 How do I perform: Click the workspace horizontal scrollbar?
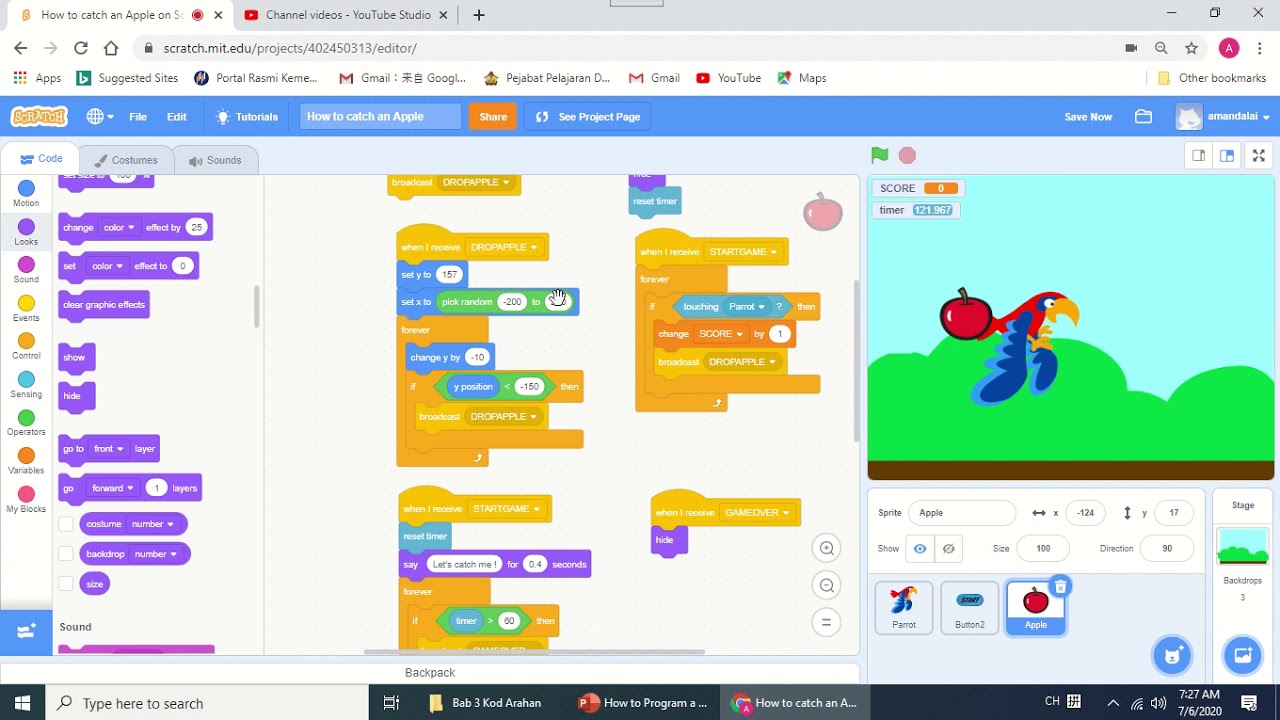coord(534,652)
